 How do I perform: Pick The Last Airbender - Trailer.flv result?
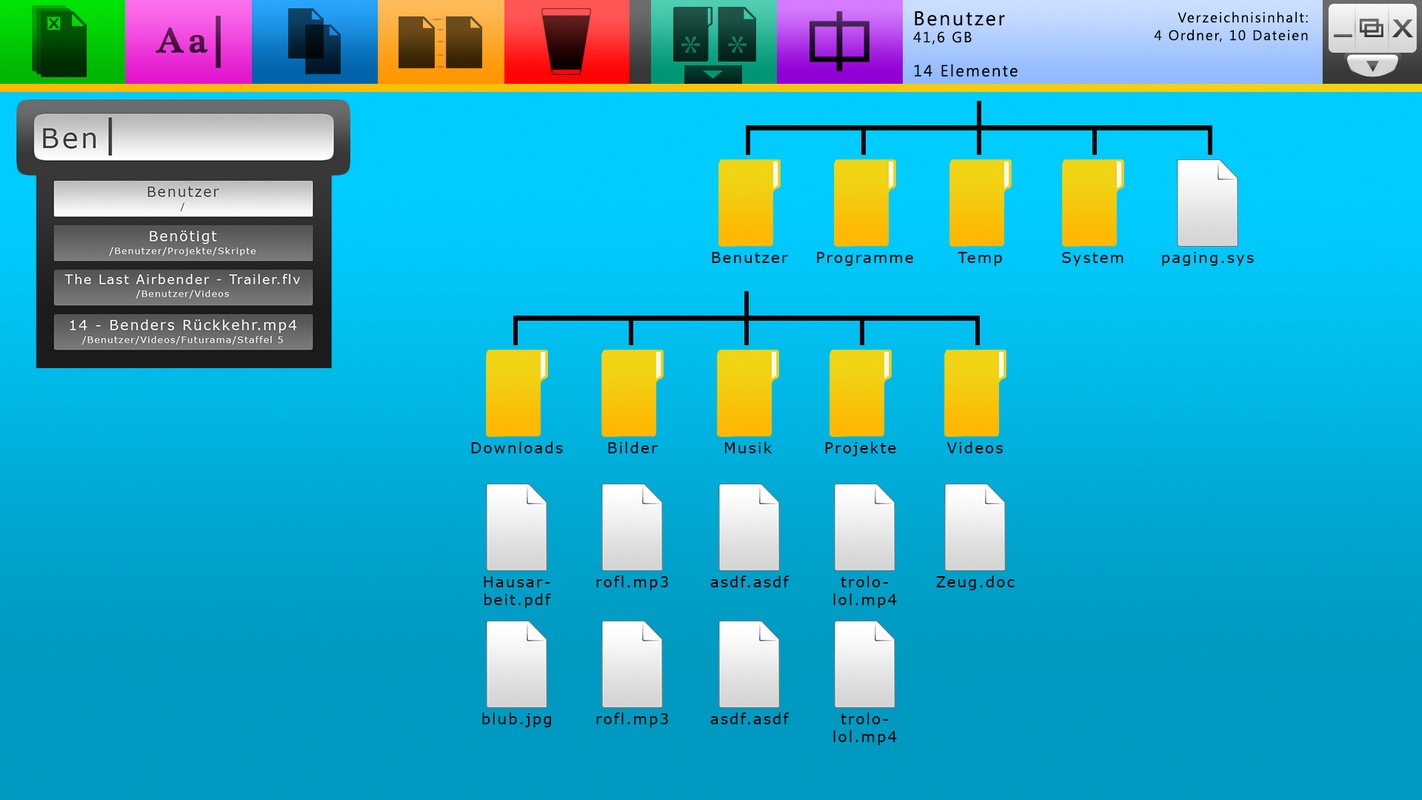pos(183,286)
